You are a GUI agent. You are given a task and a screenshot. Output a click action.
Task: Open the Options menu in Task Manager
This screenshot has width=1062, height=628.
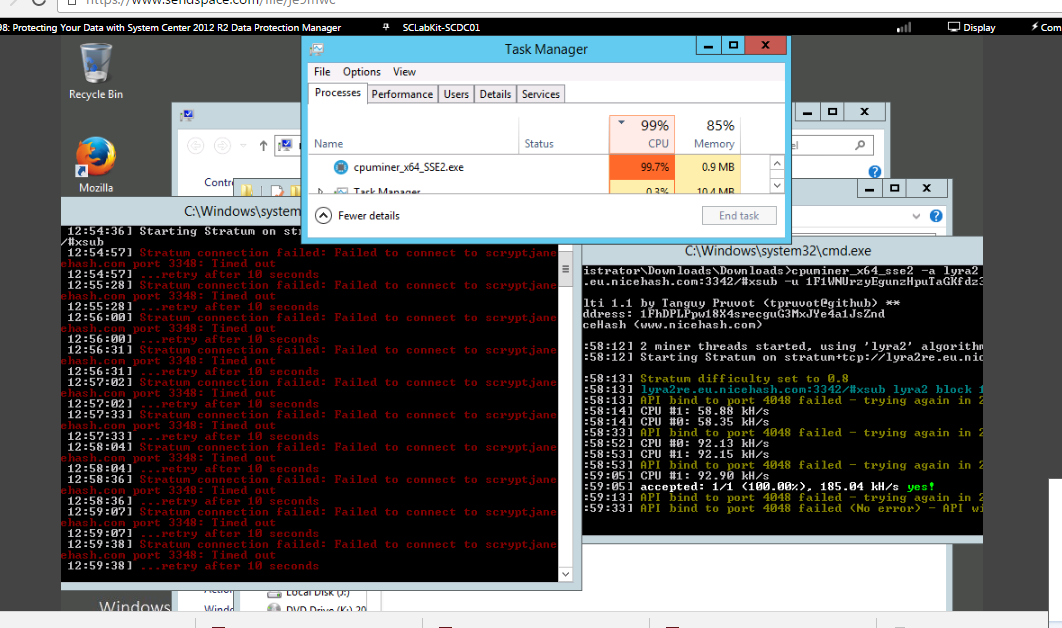coord(362,72)
